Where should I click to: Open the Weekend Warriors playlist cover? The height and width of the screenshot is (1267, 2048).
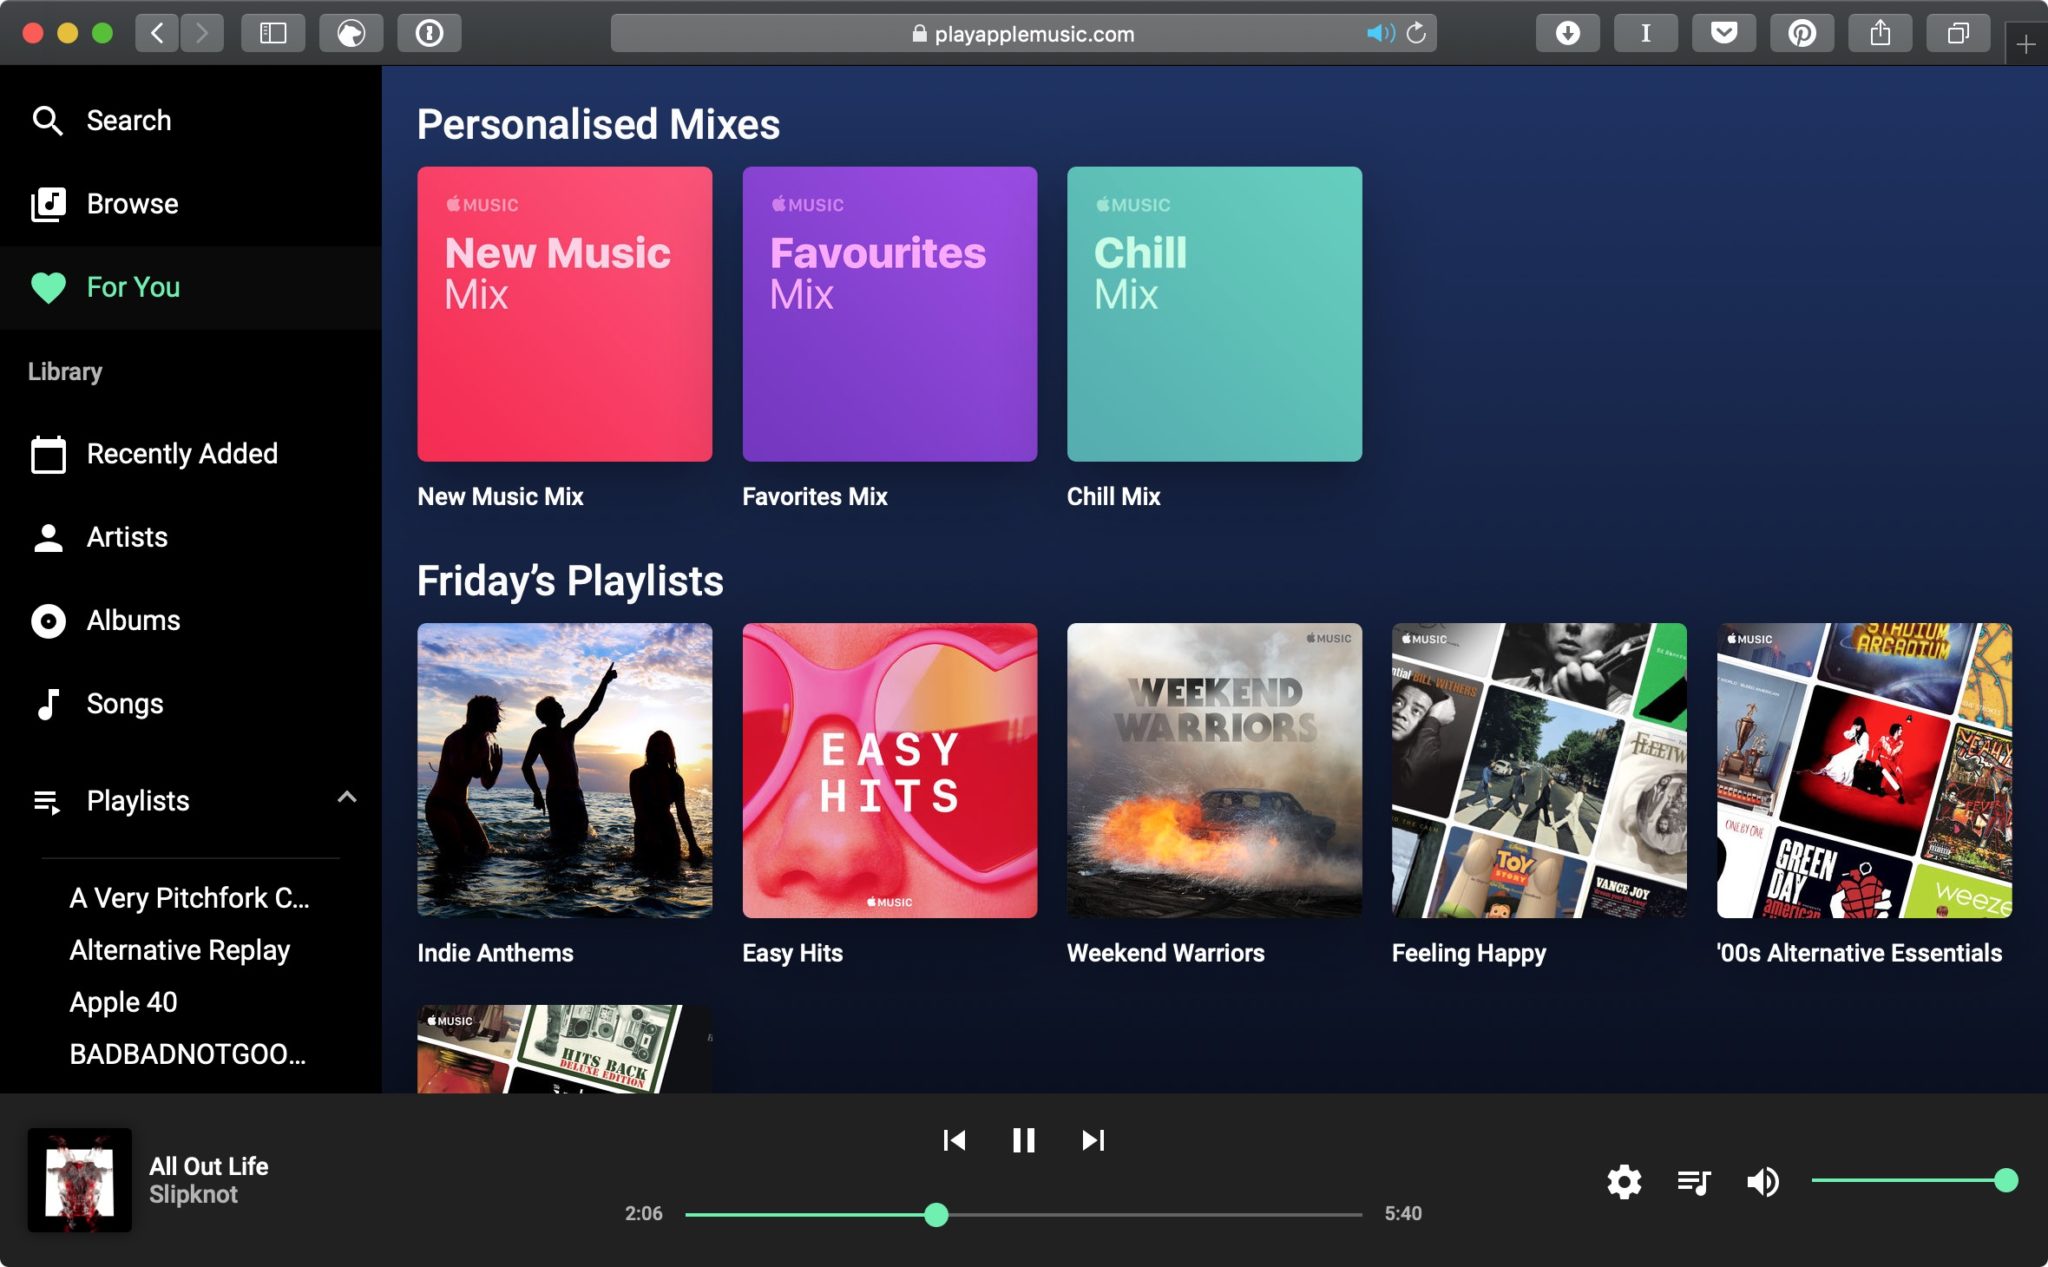click(1214, 770)
